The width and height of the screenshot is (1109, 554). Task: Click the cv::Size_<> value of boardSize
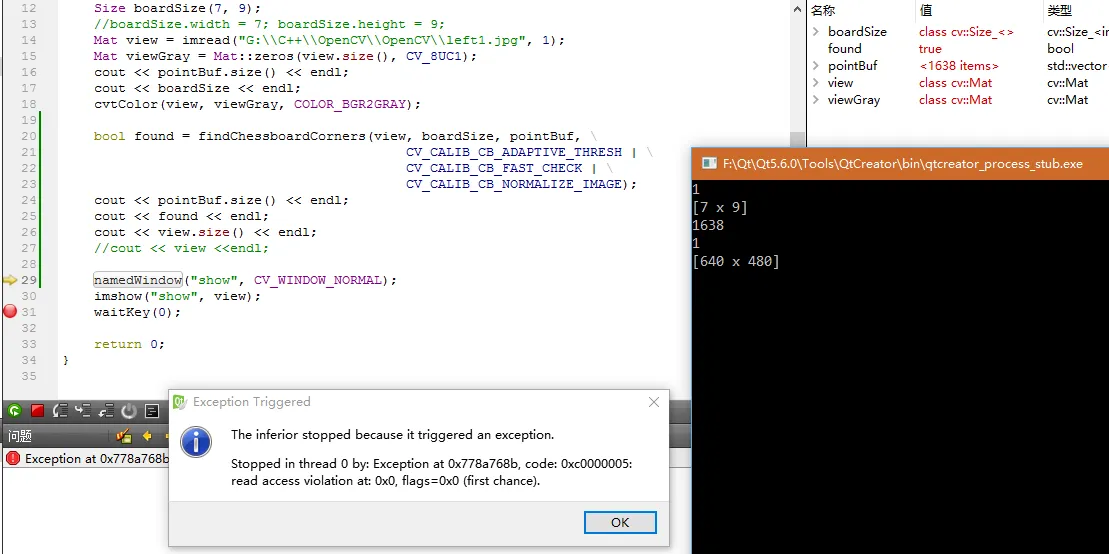coord(966,32)
